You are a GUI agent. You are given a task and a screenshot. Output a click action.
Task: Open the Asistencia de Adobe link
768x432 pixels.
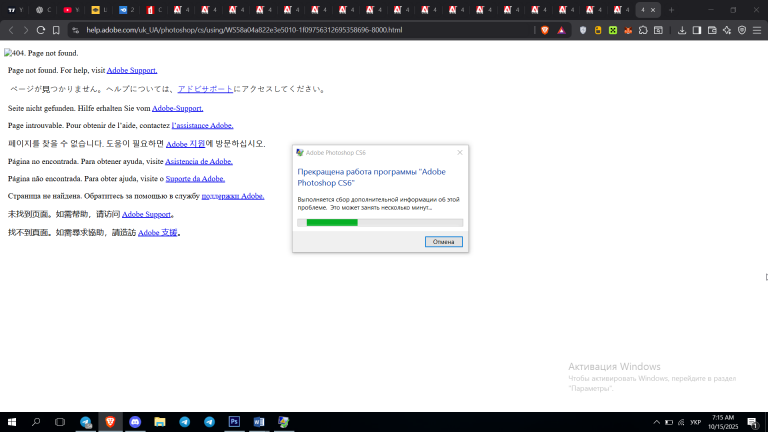(x=199, y=161)
